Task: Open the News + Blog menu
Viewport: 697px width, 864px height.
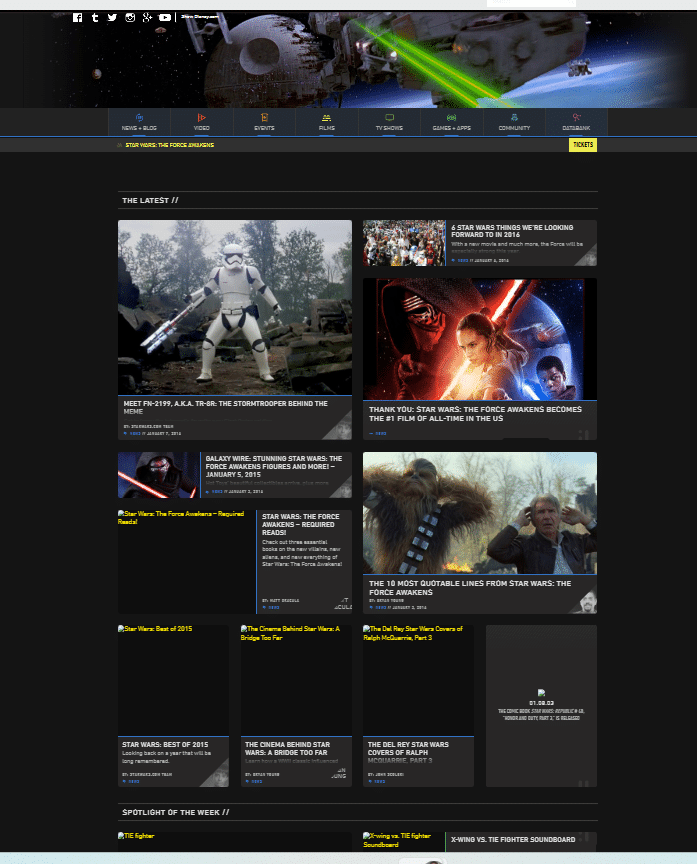Action: [x=139, y=122]
